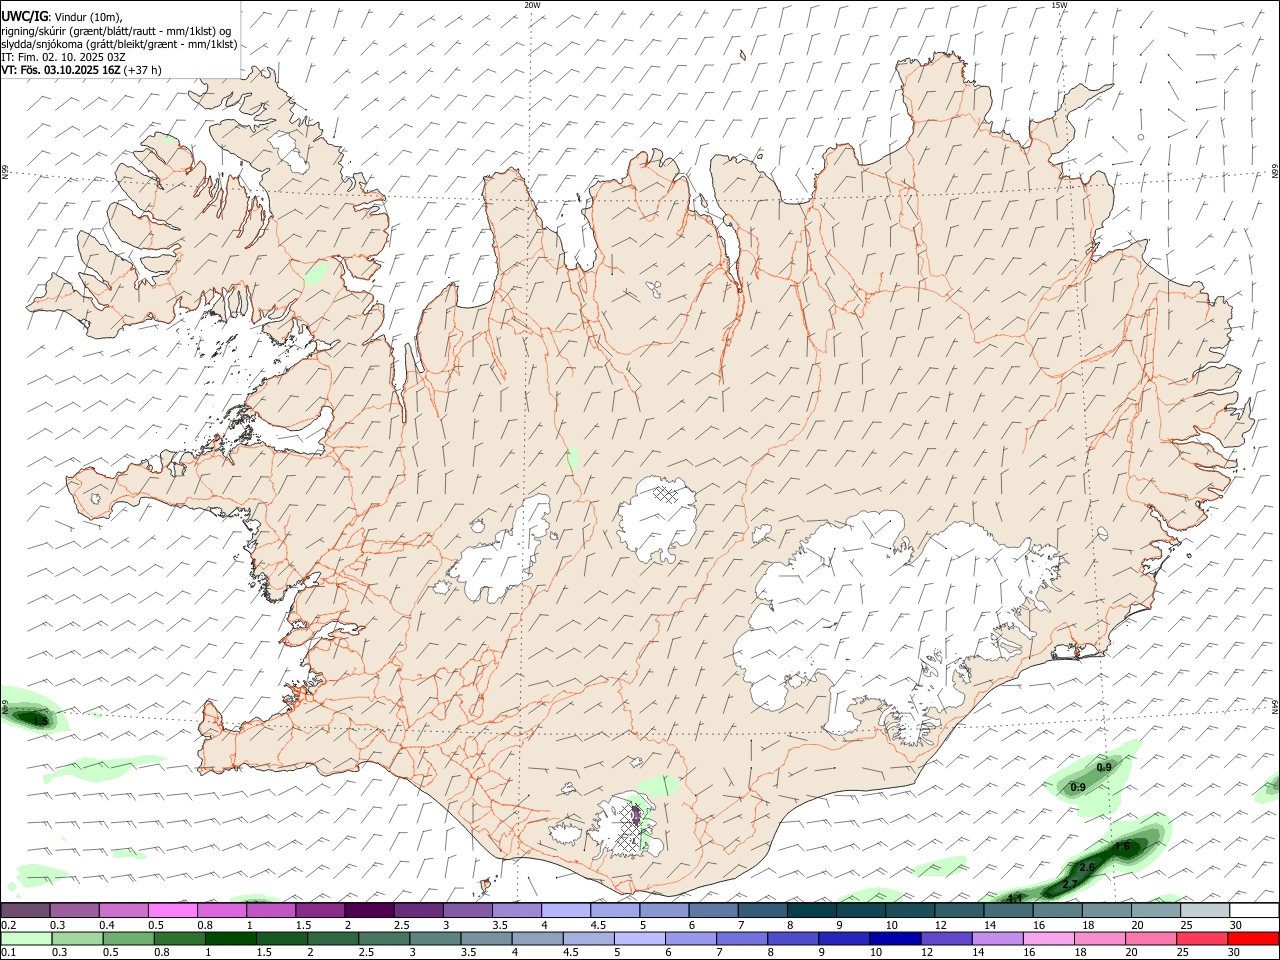Screen dimensions: 1280x960
Task: Click the 'rigning/skúrir' legend description line
Action: 116,31
